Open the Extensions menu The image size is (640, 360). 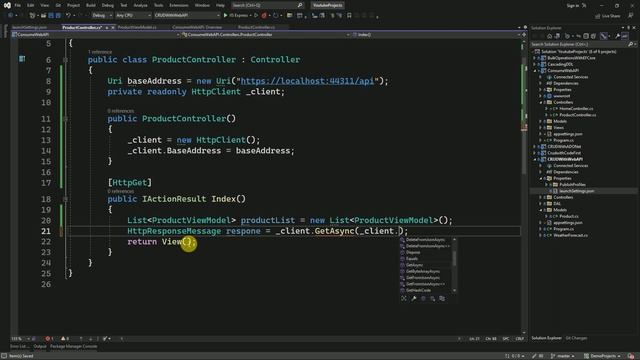tap(179, 5)
